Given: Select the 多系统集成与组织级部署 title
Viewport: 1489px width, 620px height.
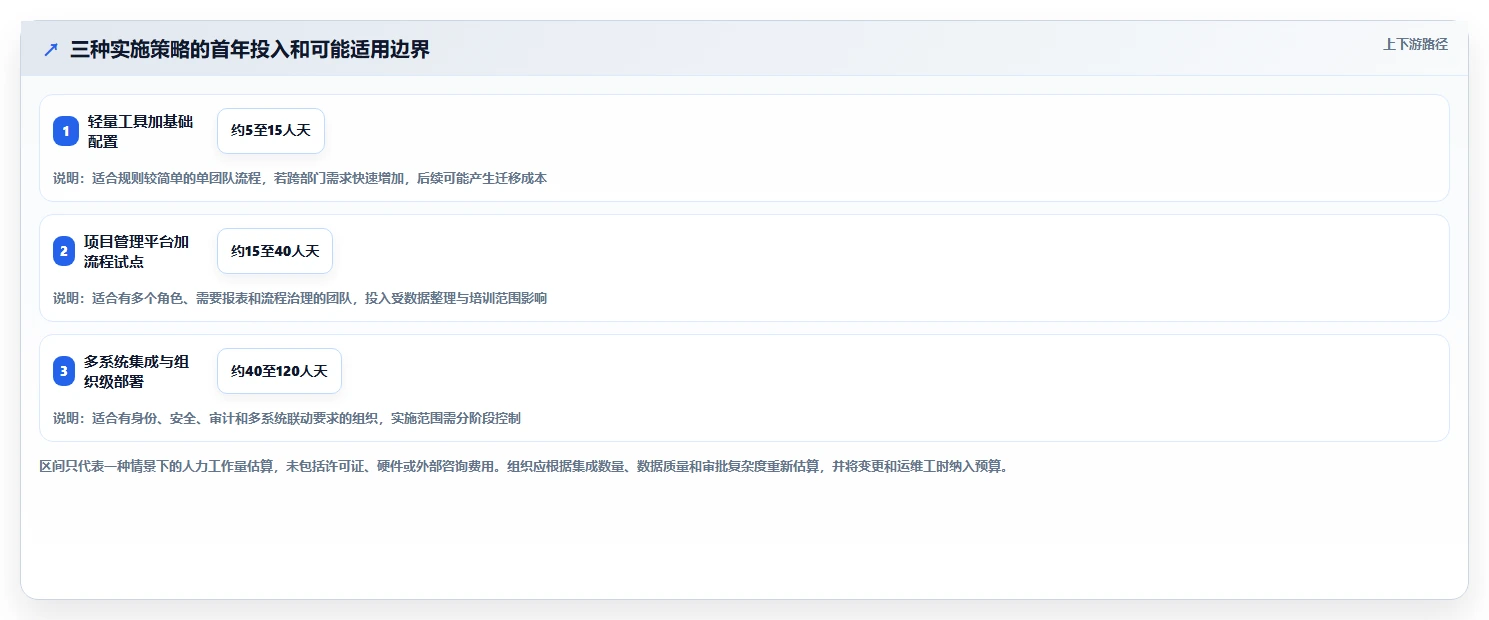Looking at the screenshot, I should (136, 371).
